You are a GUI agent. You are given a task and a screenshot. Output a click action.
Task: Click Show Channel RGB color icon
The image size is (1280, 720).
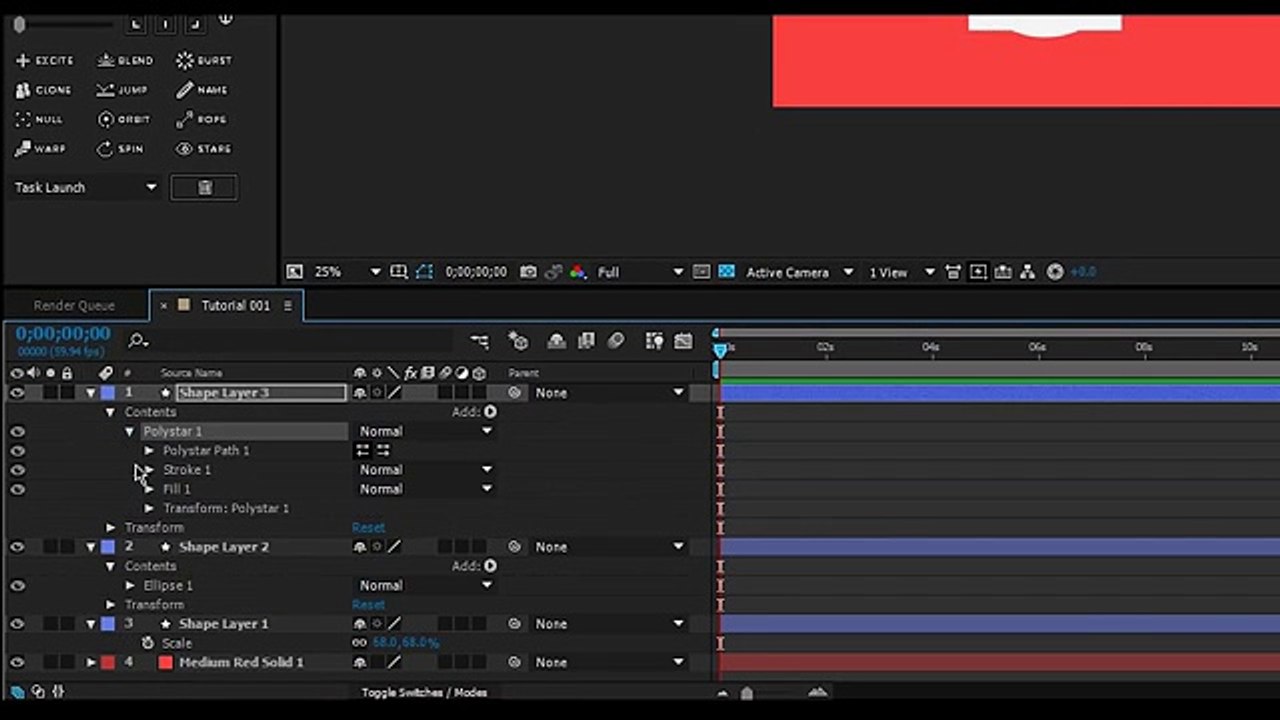pos(578,272)
